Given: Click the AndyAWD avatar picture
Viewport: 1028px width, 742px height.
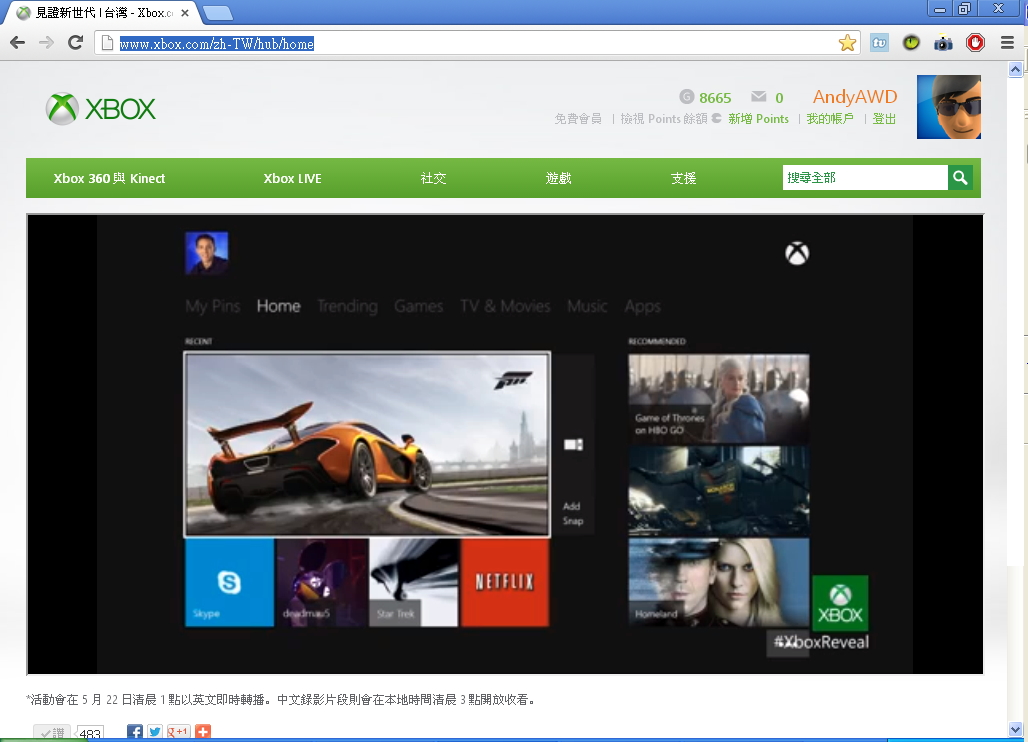Looking at the screenshot, I should click(949, 107).
